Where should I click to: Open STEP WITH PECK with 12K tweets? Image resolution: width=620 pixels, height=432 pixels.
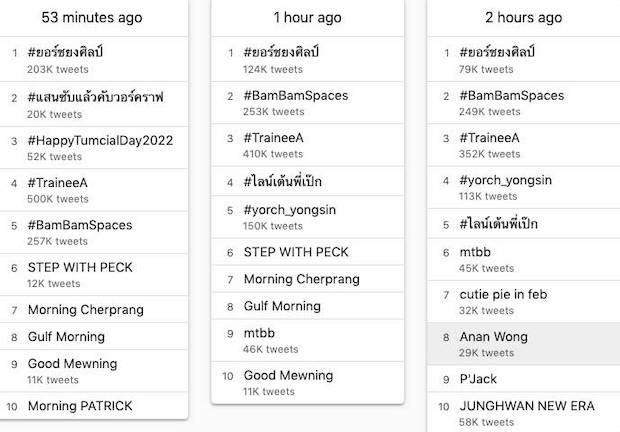[80, 268]
